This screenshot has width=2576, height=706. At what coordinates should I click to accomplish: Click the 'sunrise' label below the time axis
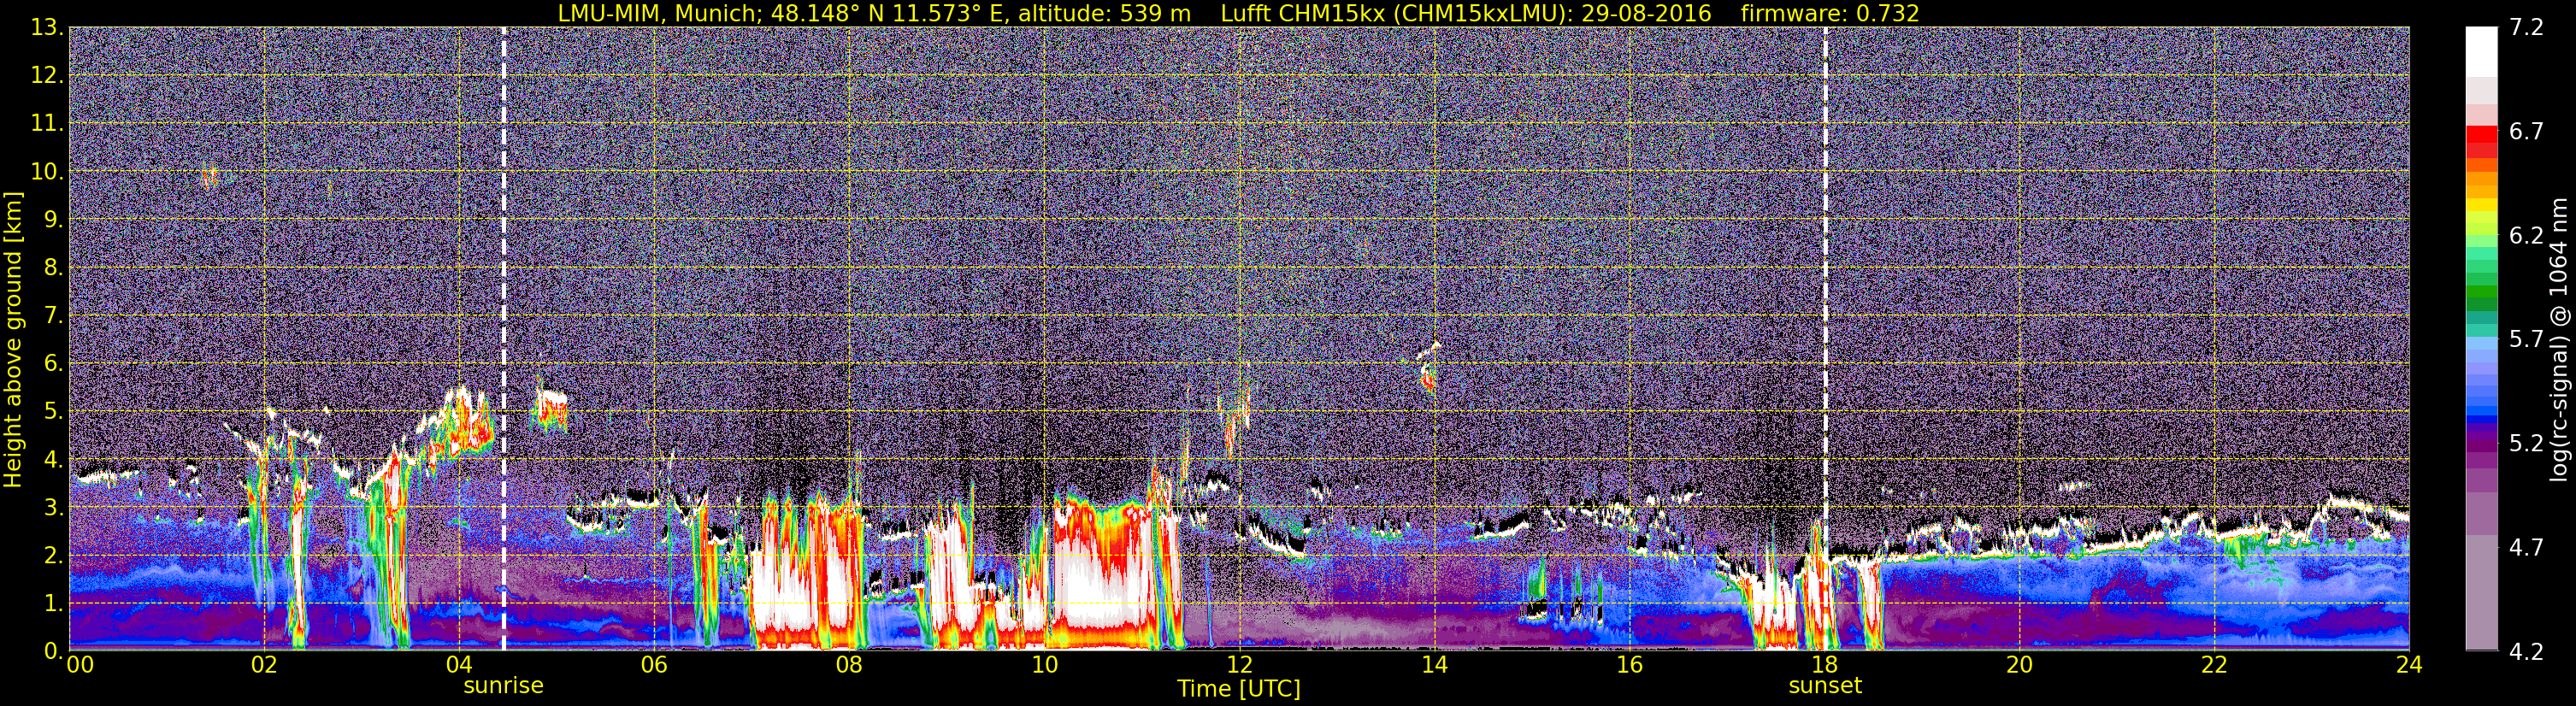point(503,686)
